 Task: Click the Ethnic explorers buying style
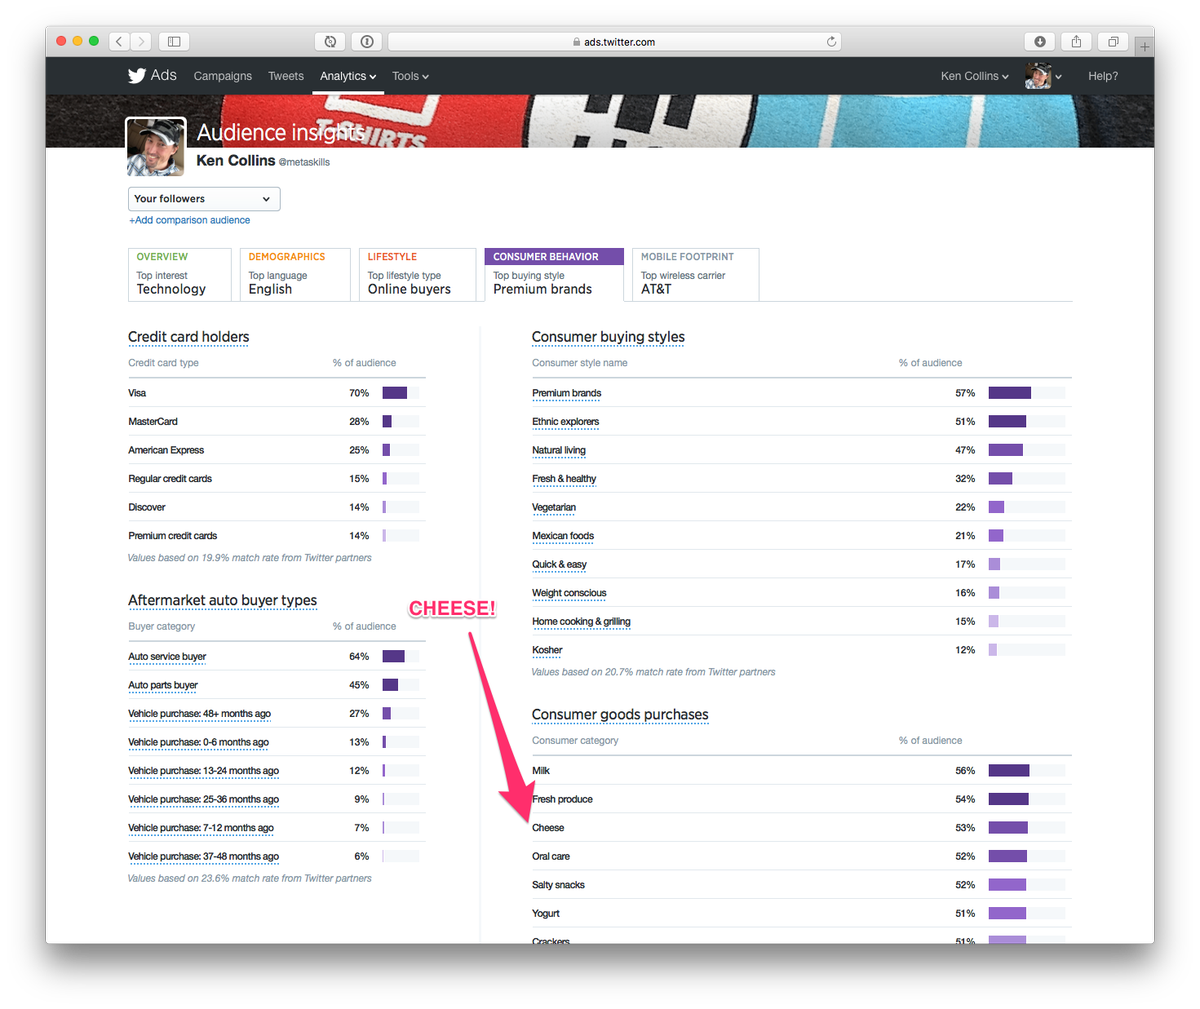click(566, 422)
